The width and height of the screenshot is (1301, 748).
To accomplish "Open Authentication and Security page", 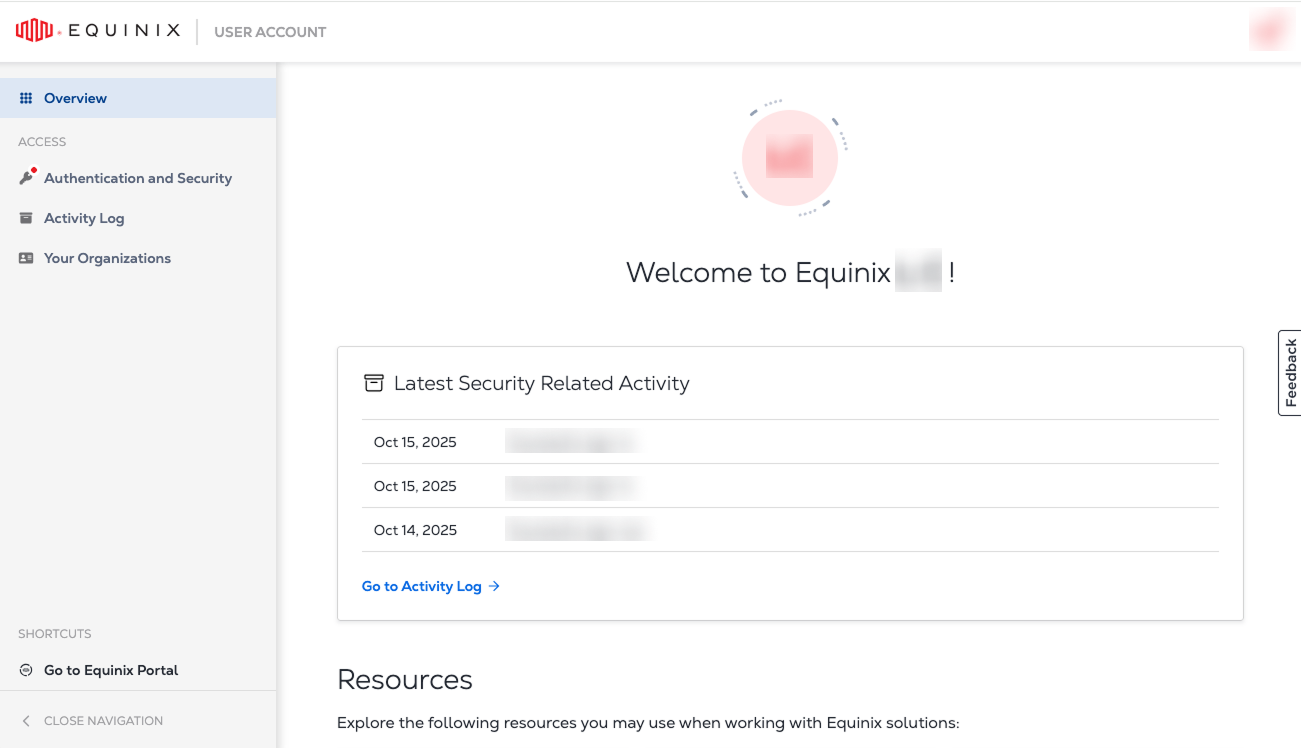I will 138,178.
